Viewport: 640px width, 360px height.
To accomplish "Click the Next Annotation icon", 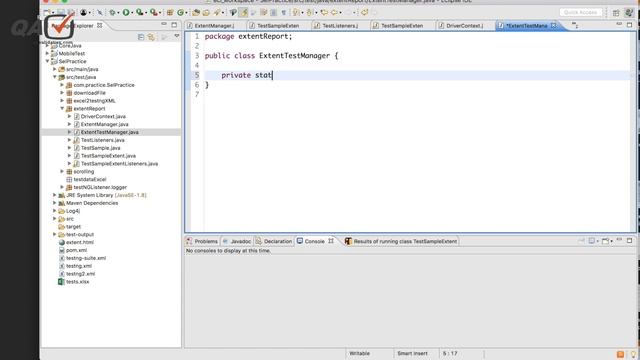I will (x=296, y=12).
